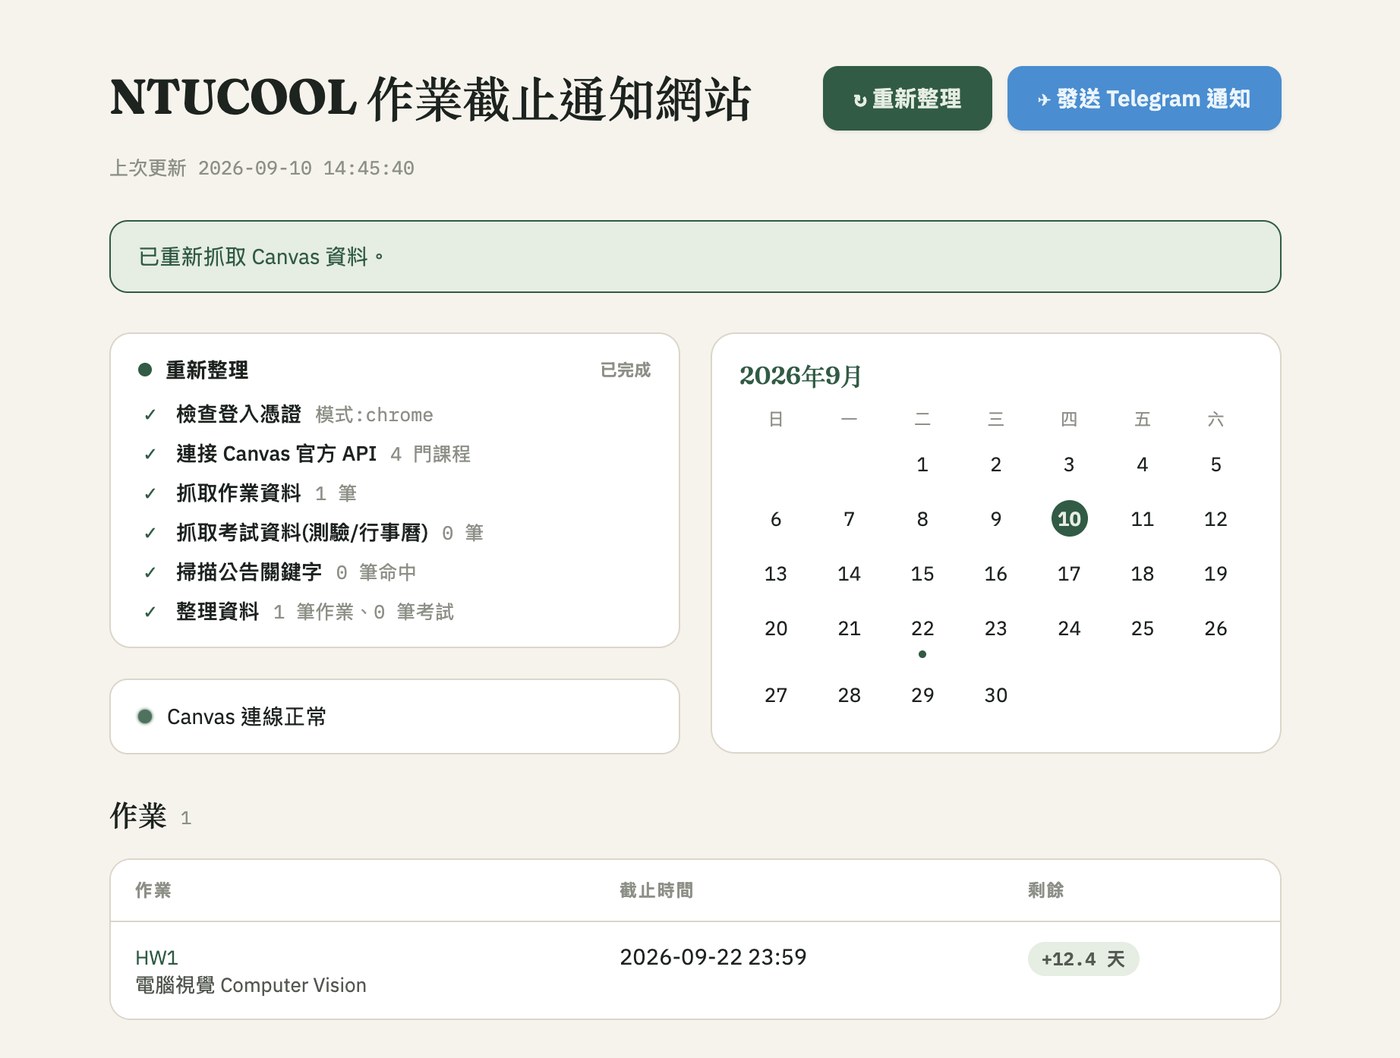Click the 日 weekday header in calendar
This screenshot has width=1400, height=1058.
click(x=776, y=419)
